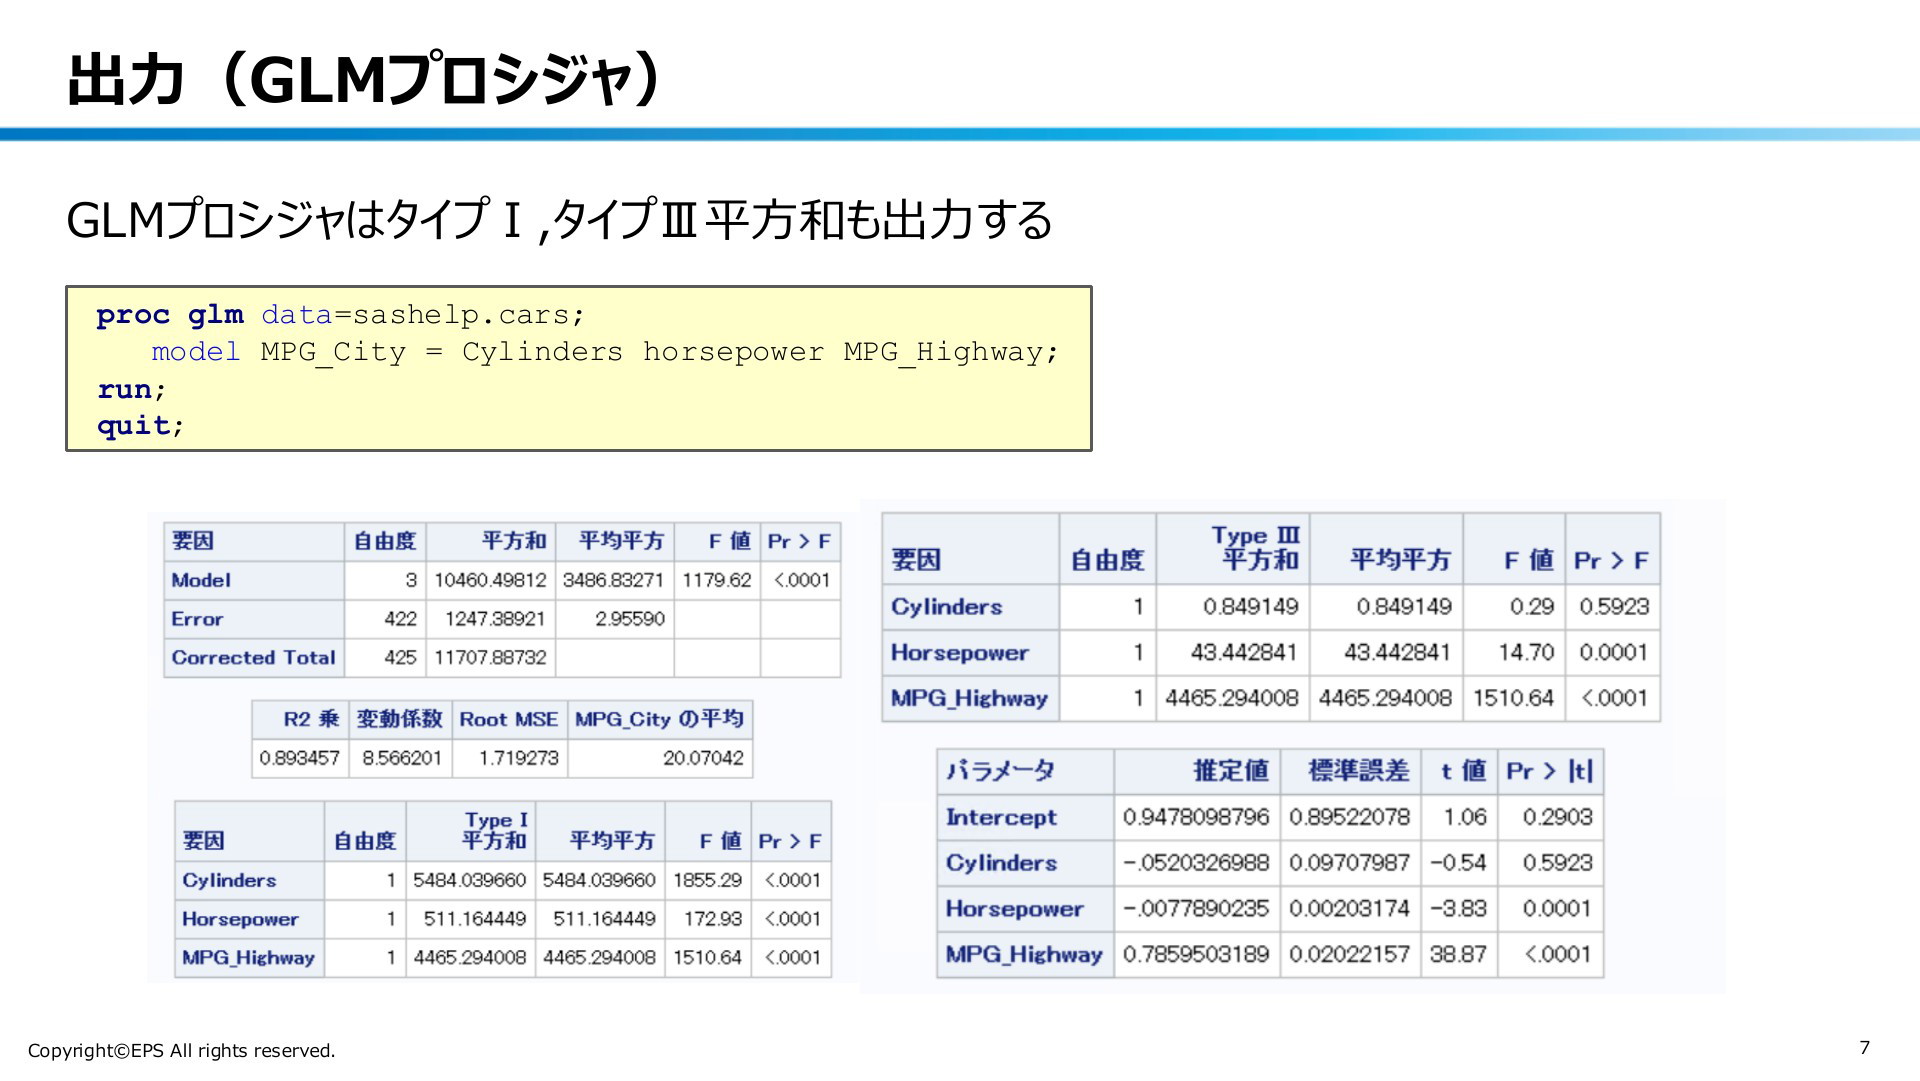This screenshot has height=1081, width=1920.
Task: Click the R-square value 0.893457
Action: click(x=299, y=758)
